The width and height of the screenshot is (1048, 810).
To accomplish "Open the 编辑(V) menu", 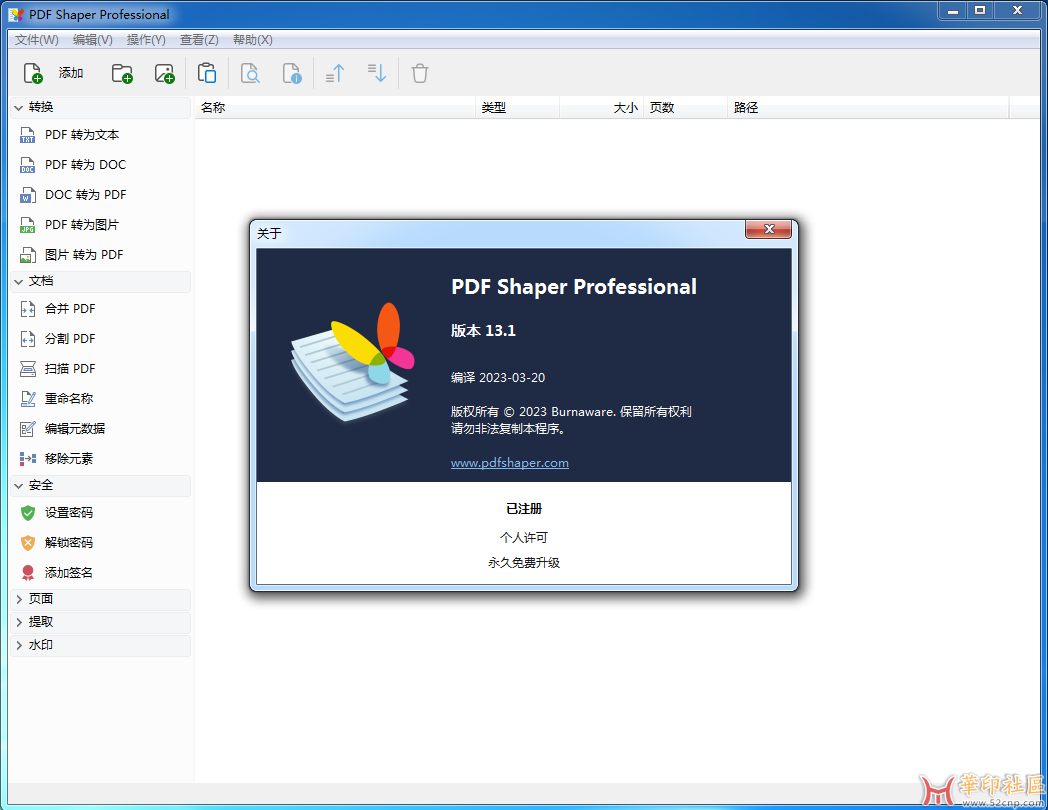I will tap(92, 39).
